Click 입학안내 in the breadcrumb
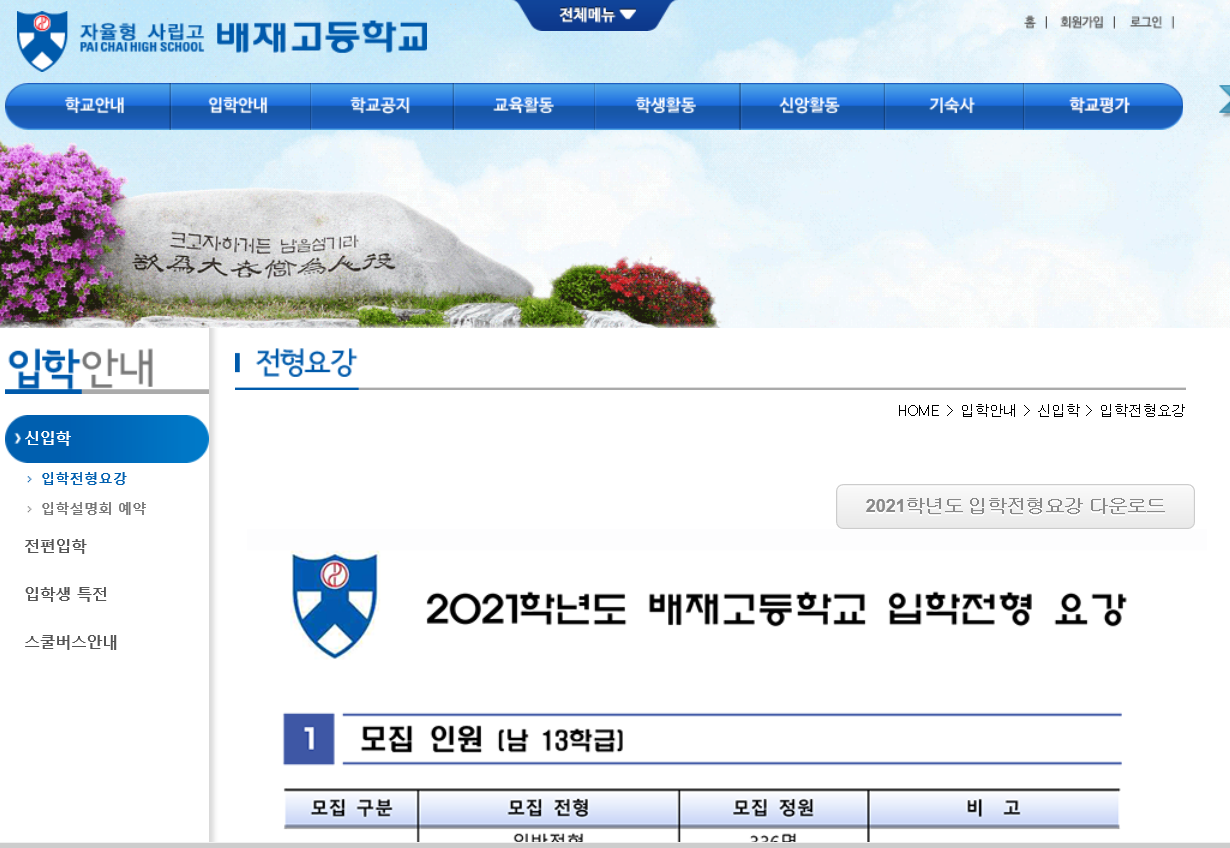The image size is (1230, 848). pos(988,411)
